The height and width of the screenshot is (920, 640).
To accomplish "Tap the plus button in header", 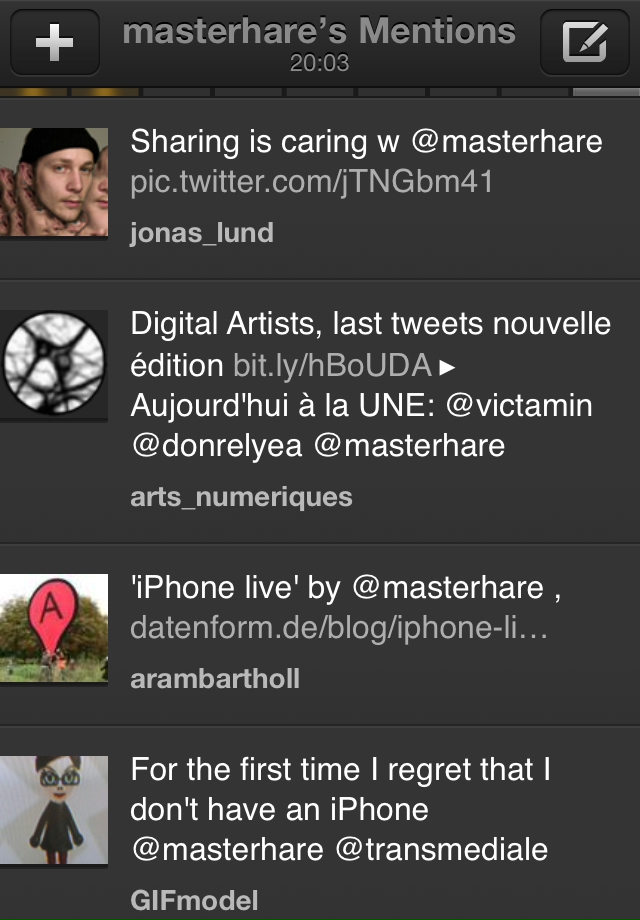I will 54,42.
